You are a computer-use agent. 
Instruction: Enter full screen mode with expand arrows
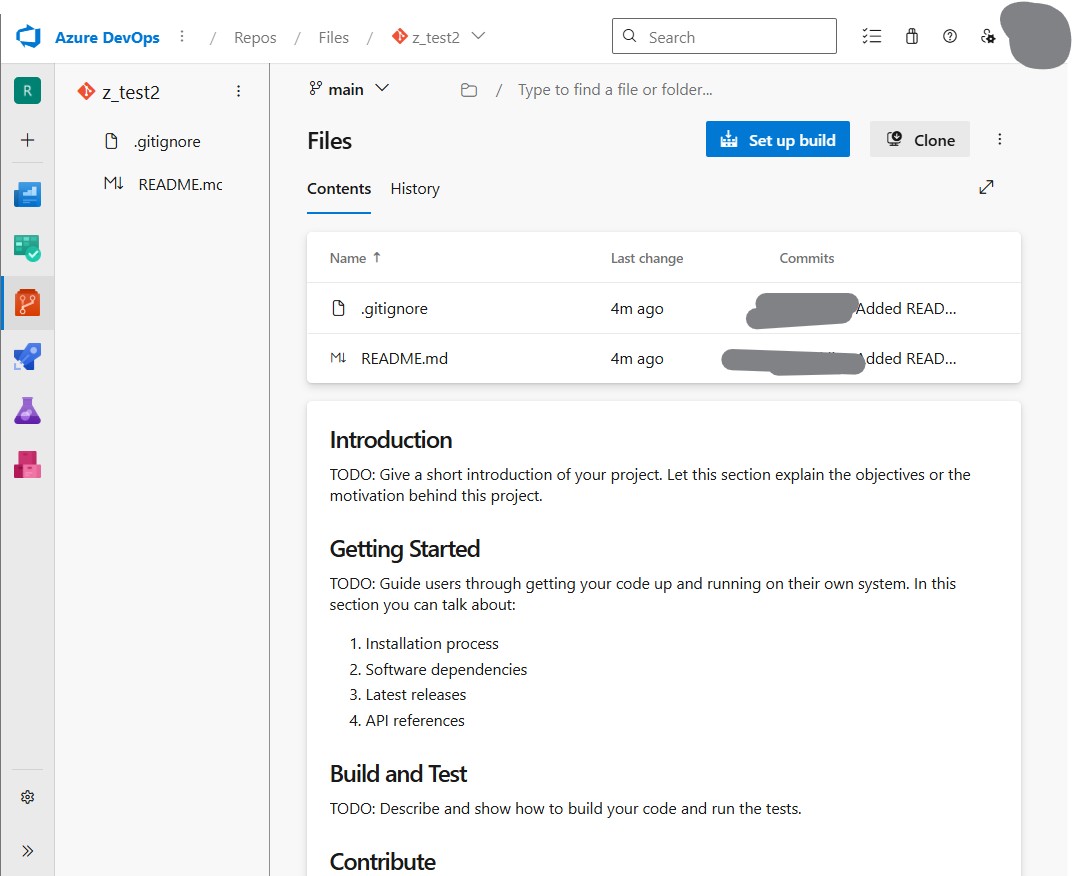(986, 187)
